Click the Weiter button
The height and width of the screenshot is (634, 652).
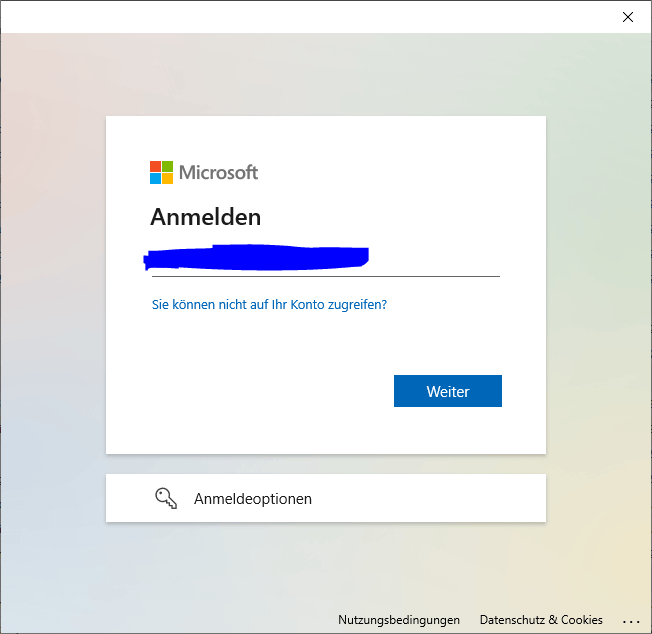point(448,391)
